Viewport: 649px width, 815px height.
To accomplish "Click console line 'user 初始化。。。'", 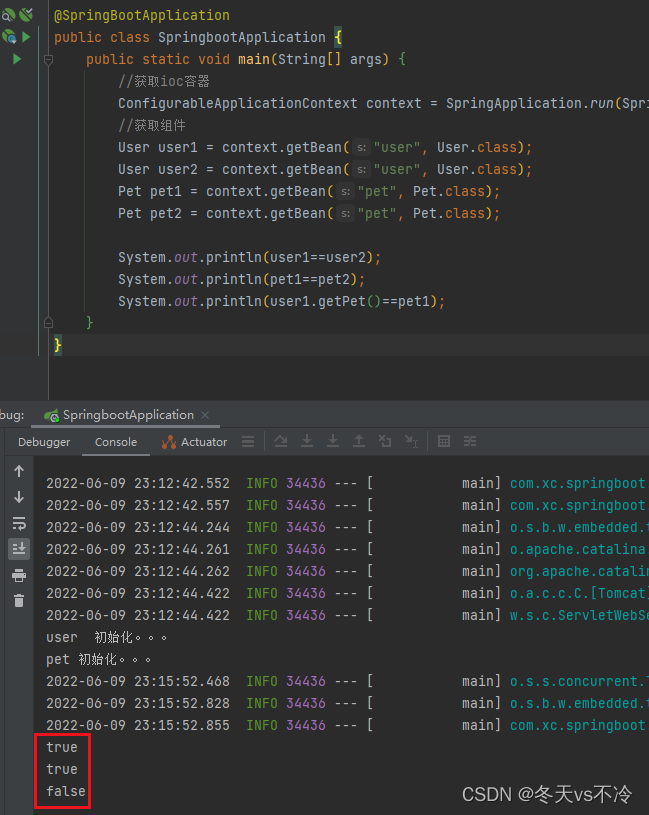I will pos(107,637).
